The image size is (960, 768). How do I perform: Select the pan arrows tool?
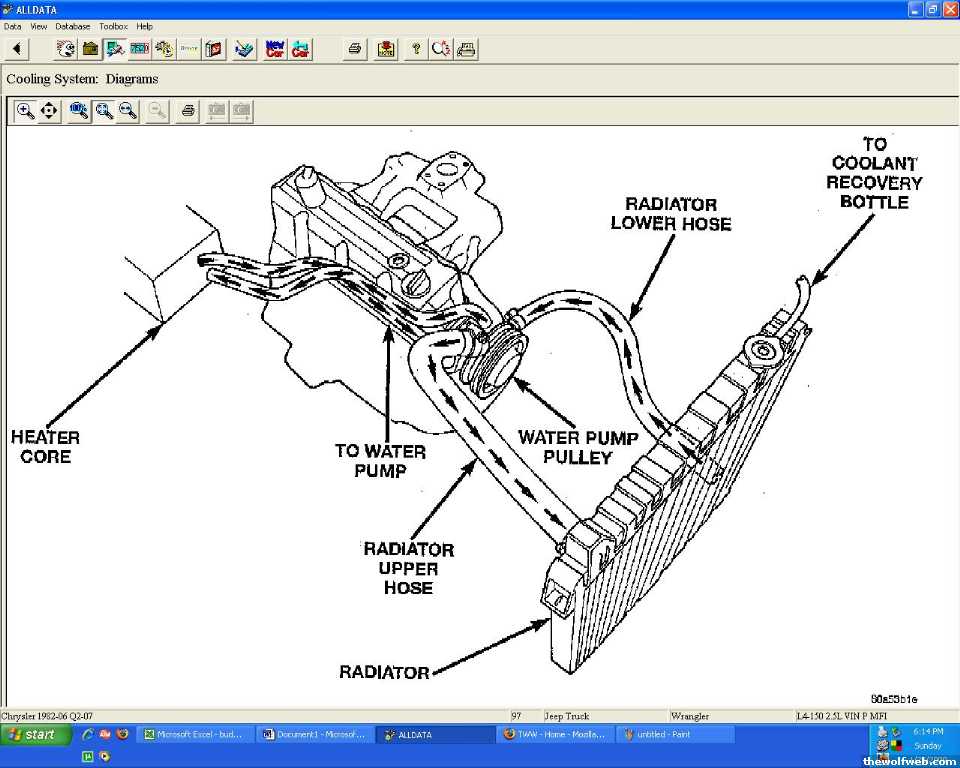[x=49, y=111]
